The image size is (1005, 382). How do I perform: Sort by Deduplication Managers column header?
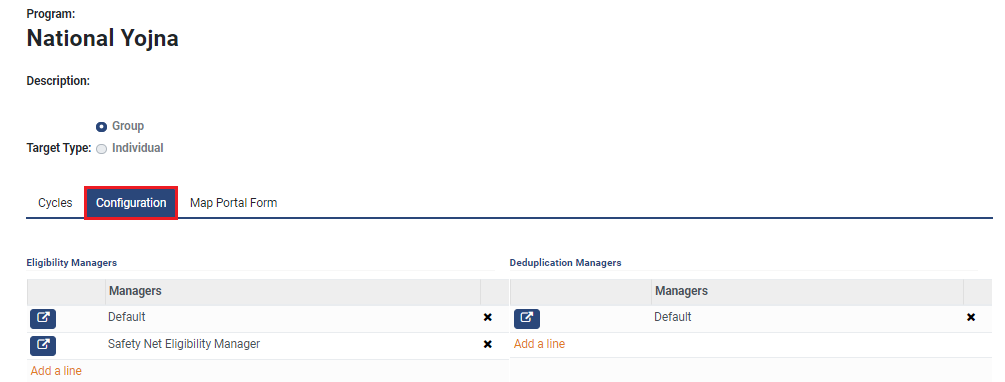pos(681,291)
